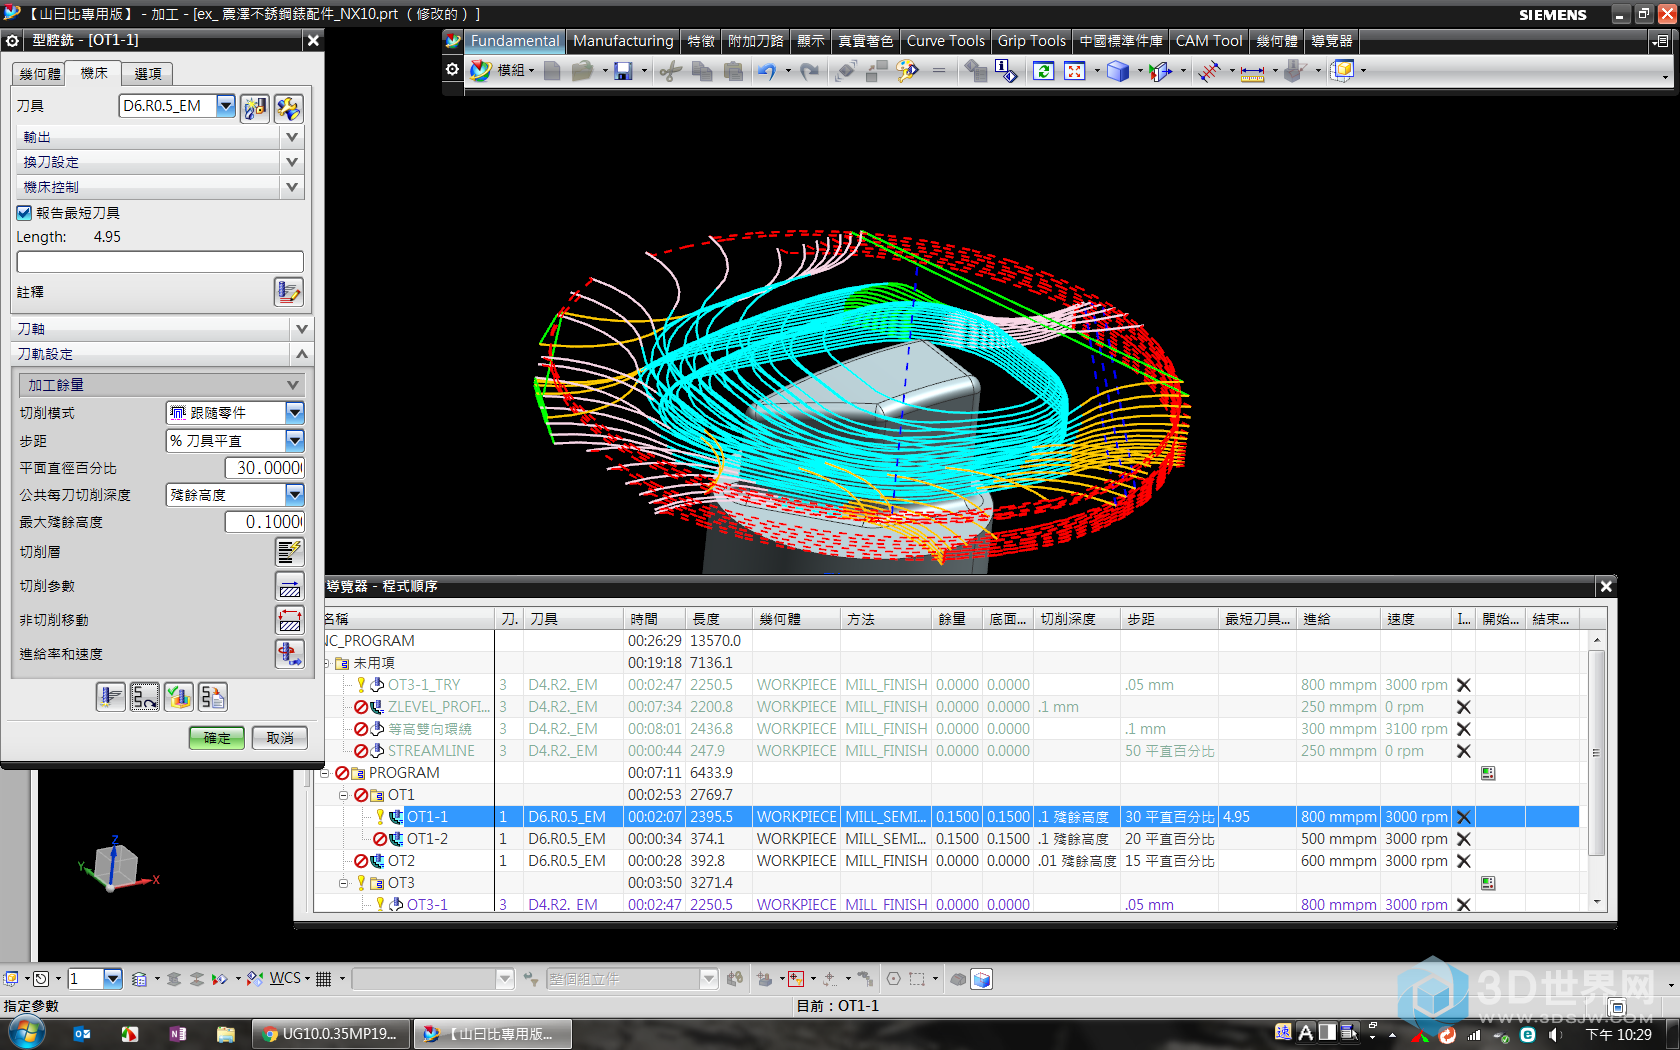Open the CAM Tool ribbon tab
Screen dimensions: 1680x1050
pyautogui.click(x=1209, y=41)
